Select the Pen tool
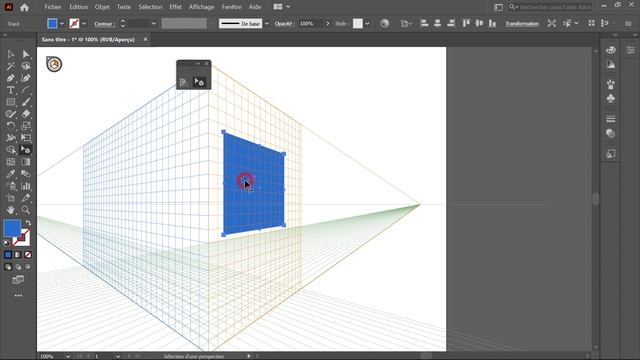The width and height of the screenshot is (640, 360). pos(11,78)
